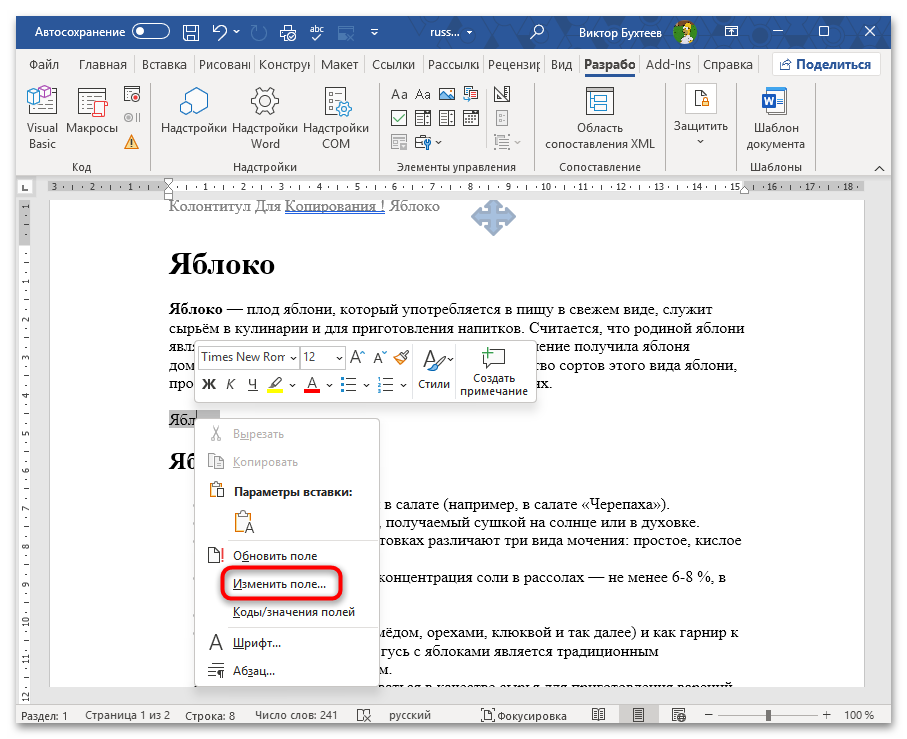Enable Design Mode in controls group

click(502, 94)
